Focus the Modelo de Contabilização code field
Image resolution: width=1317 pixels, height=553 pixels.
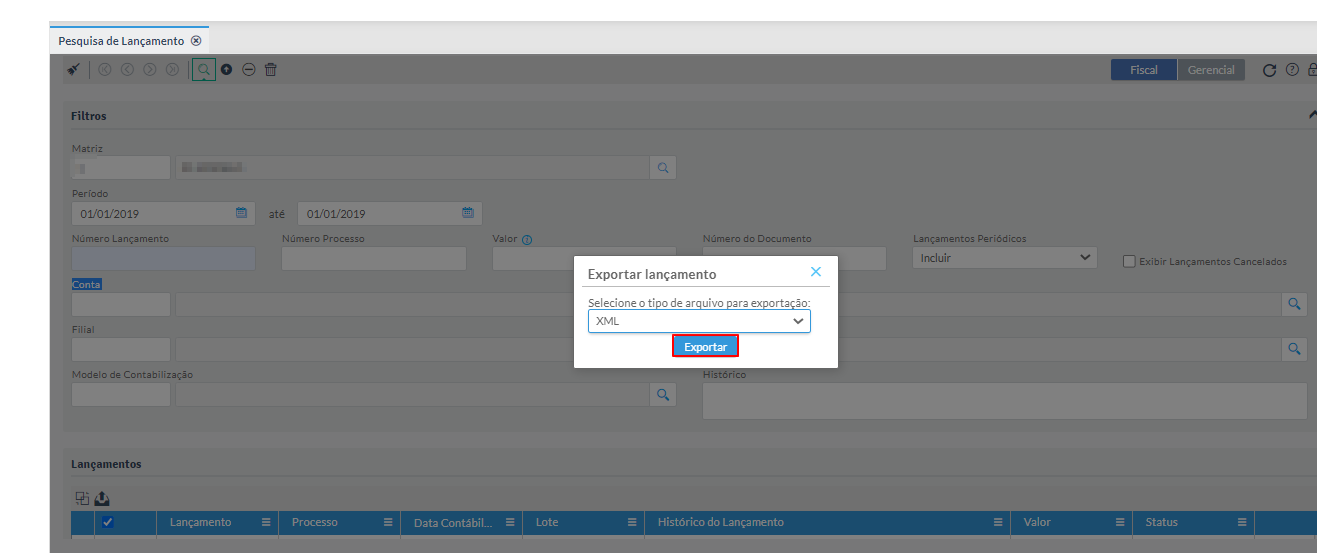(121, 395)
